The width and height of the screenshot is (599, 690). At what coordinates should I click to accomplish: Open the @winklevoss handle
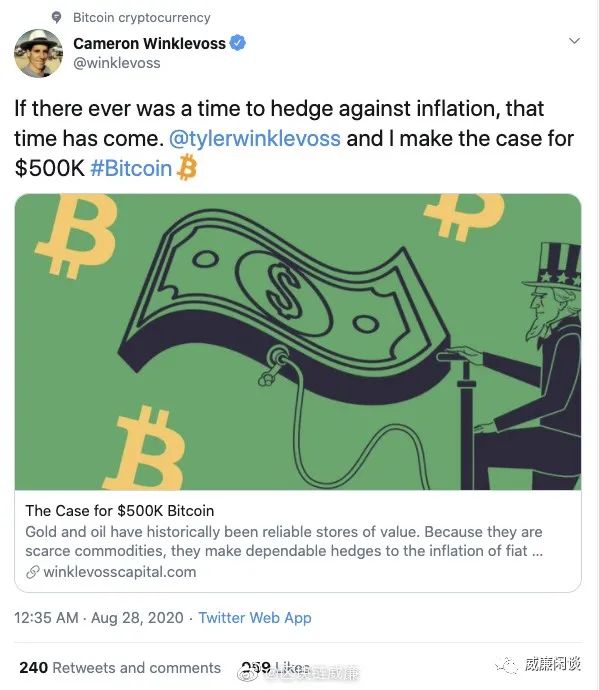coord(117,63)
